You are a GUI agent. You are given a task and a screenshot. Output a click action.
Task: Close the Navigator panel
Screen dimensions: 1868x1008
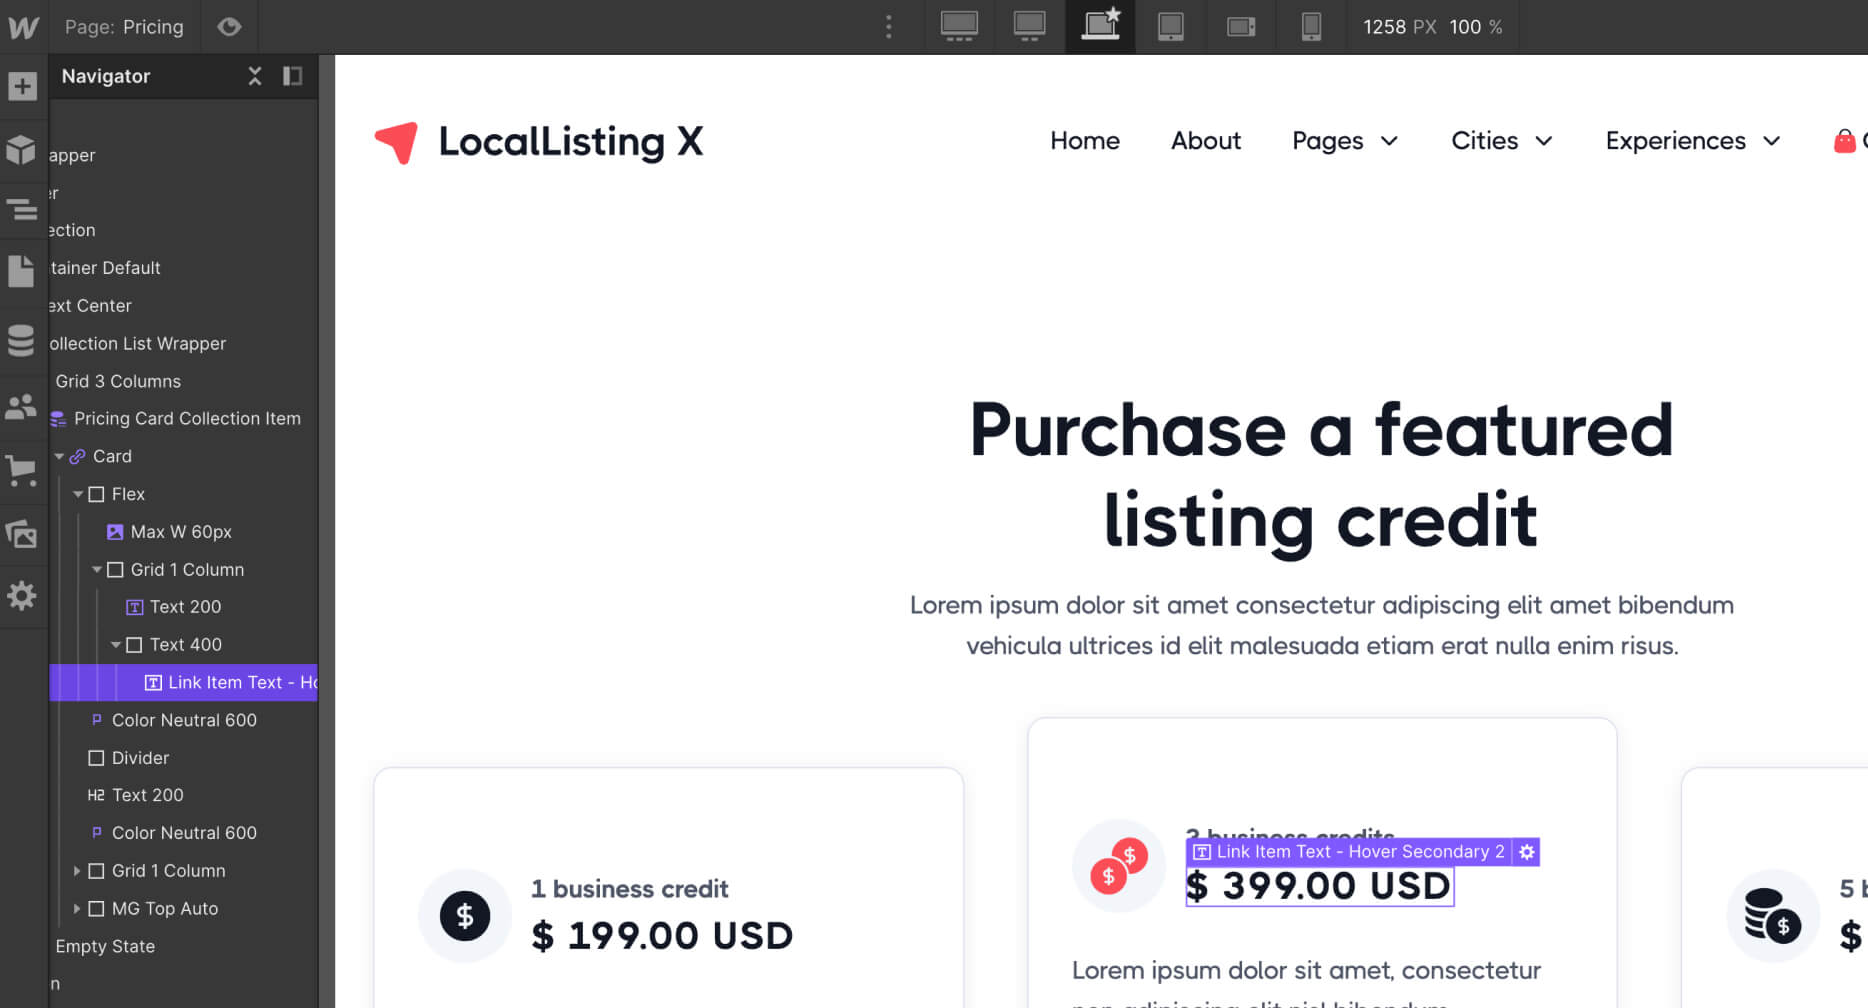[x=255, y=76]
